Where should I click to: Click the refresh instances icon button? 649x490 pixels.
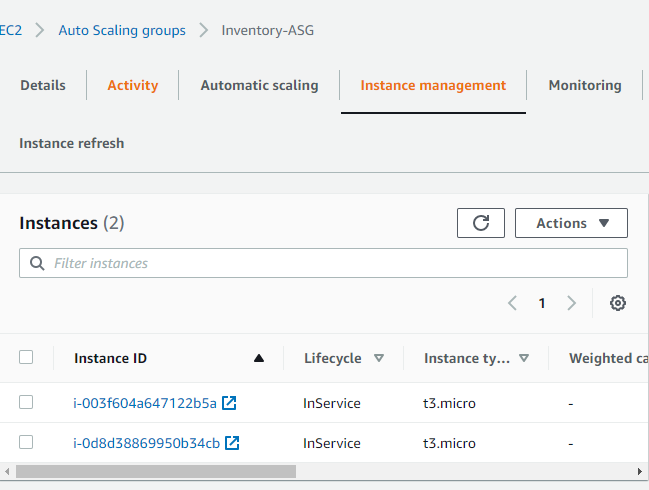tap(481, 223)
